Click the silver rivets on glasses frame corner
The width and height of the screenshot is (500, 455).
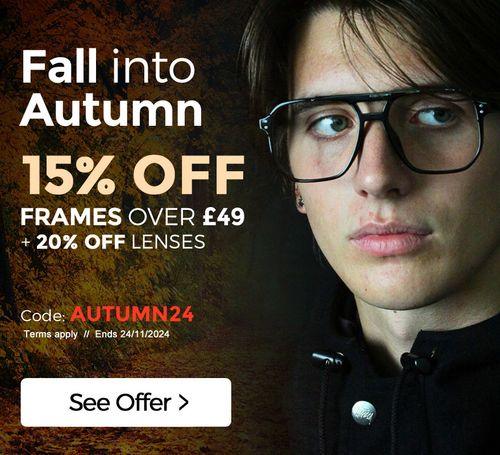point(266,124)
